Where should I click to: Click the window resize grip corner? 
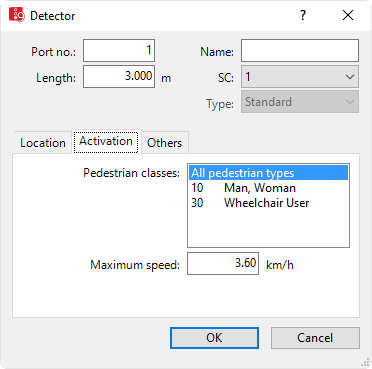pos(366,363)
